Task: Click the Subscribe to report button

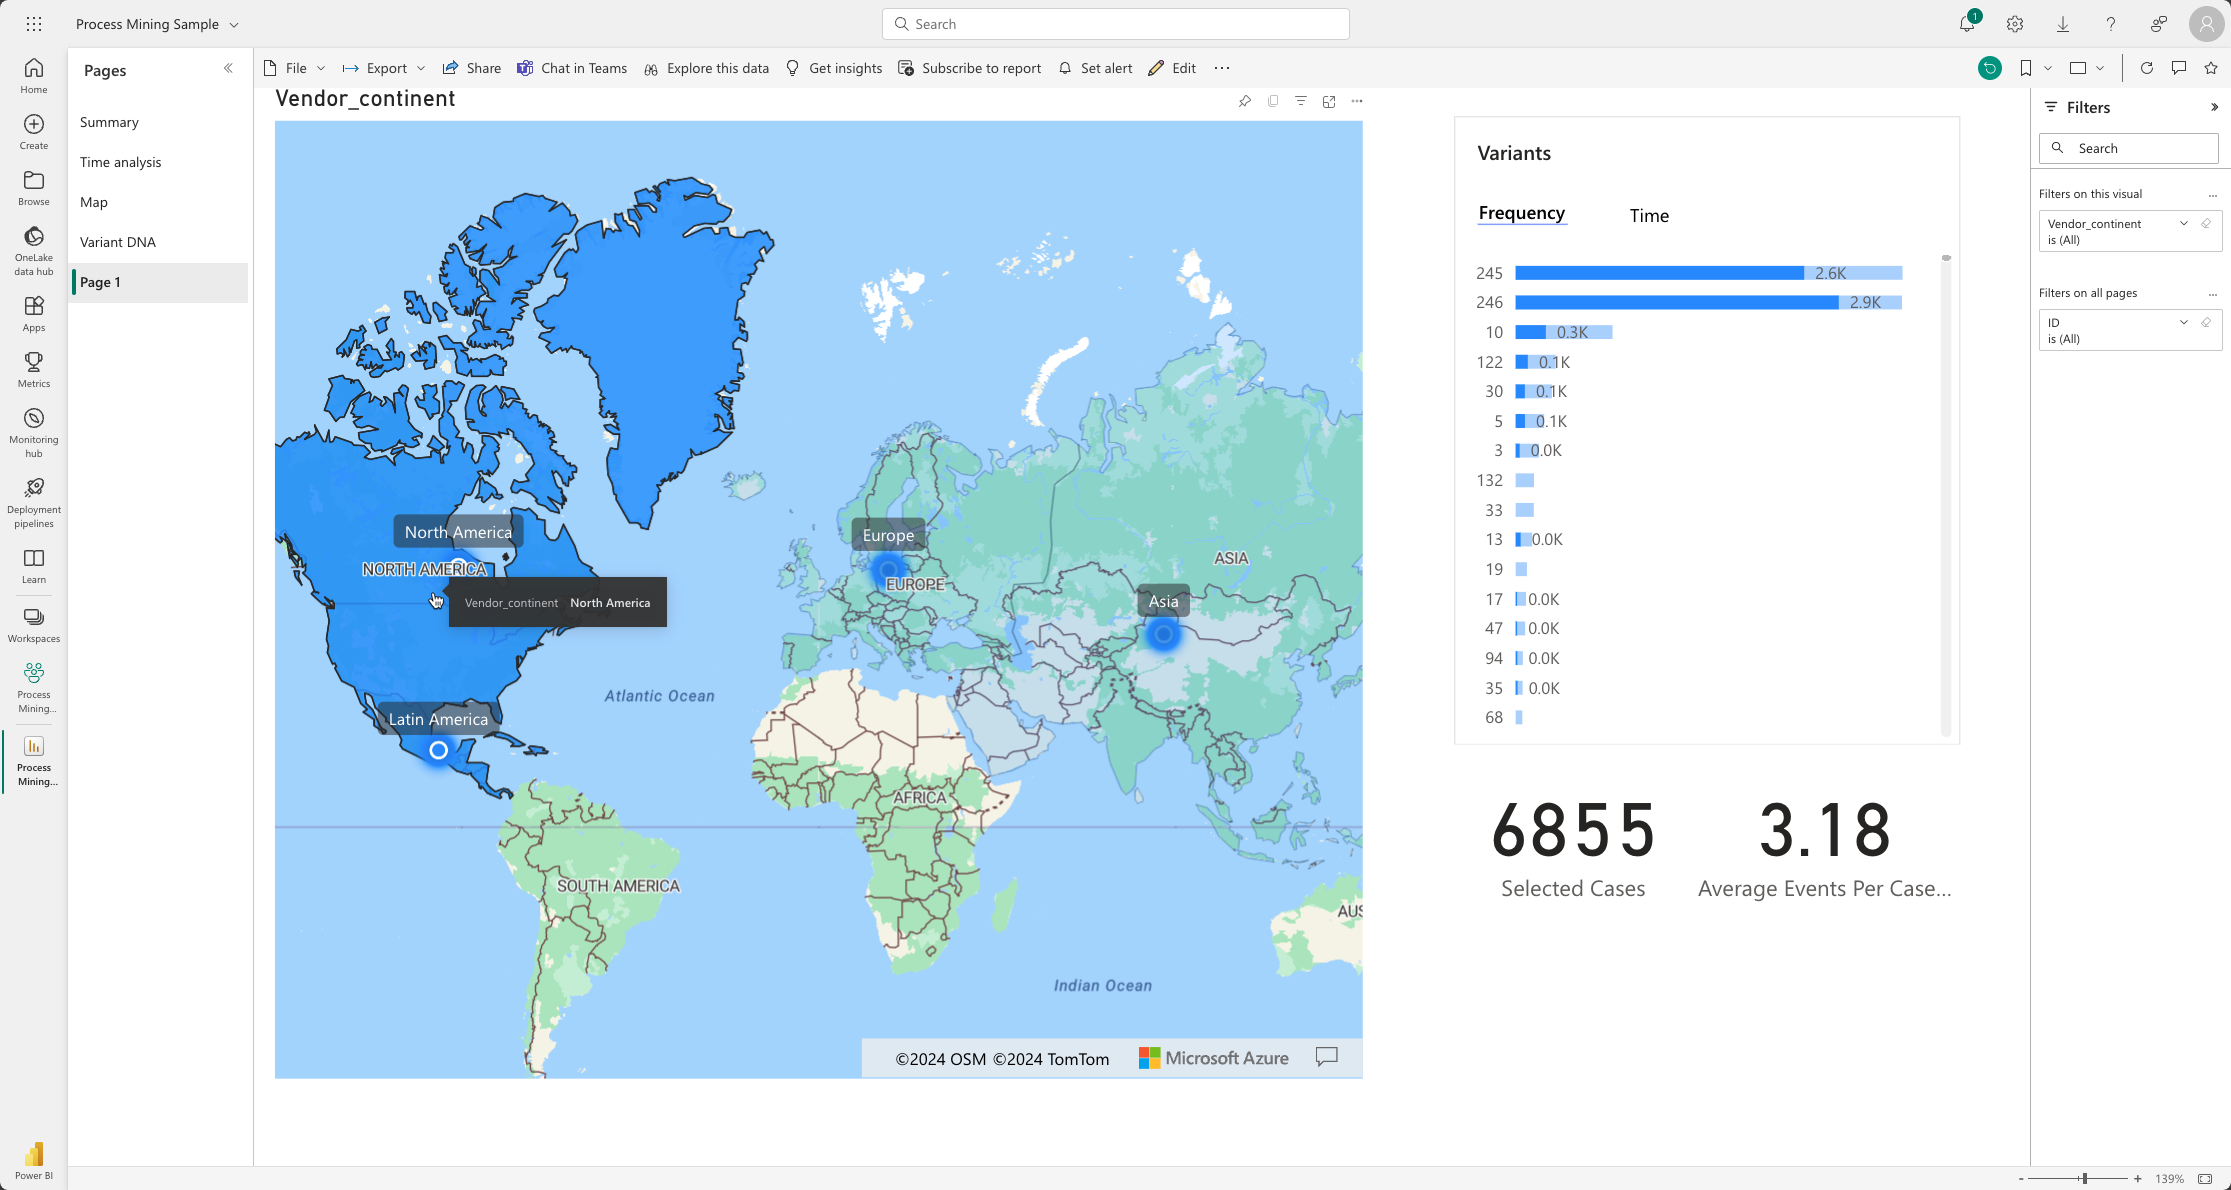Action: 970,68
